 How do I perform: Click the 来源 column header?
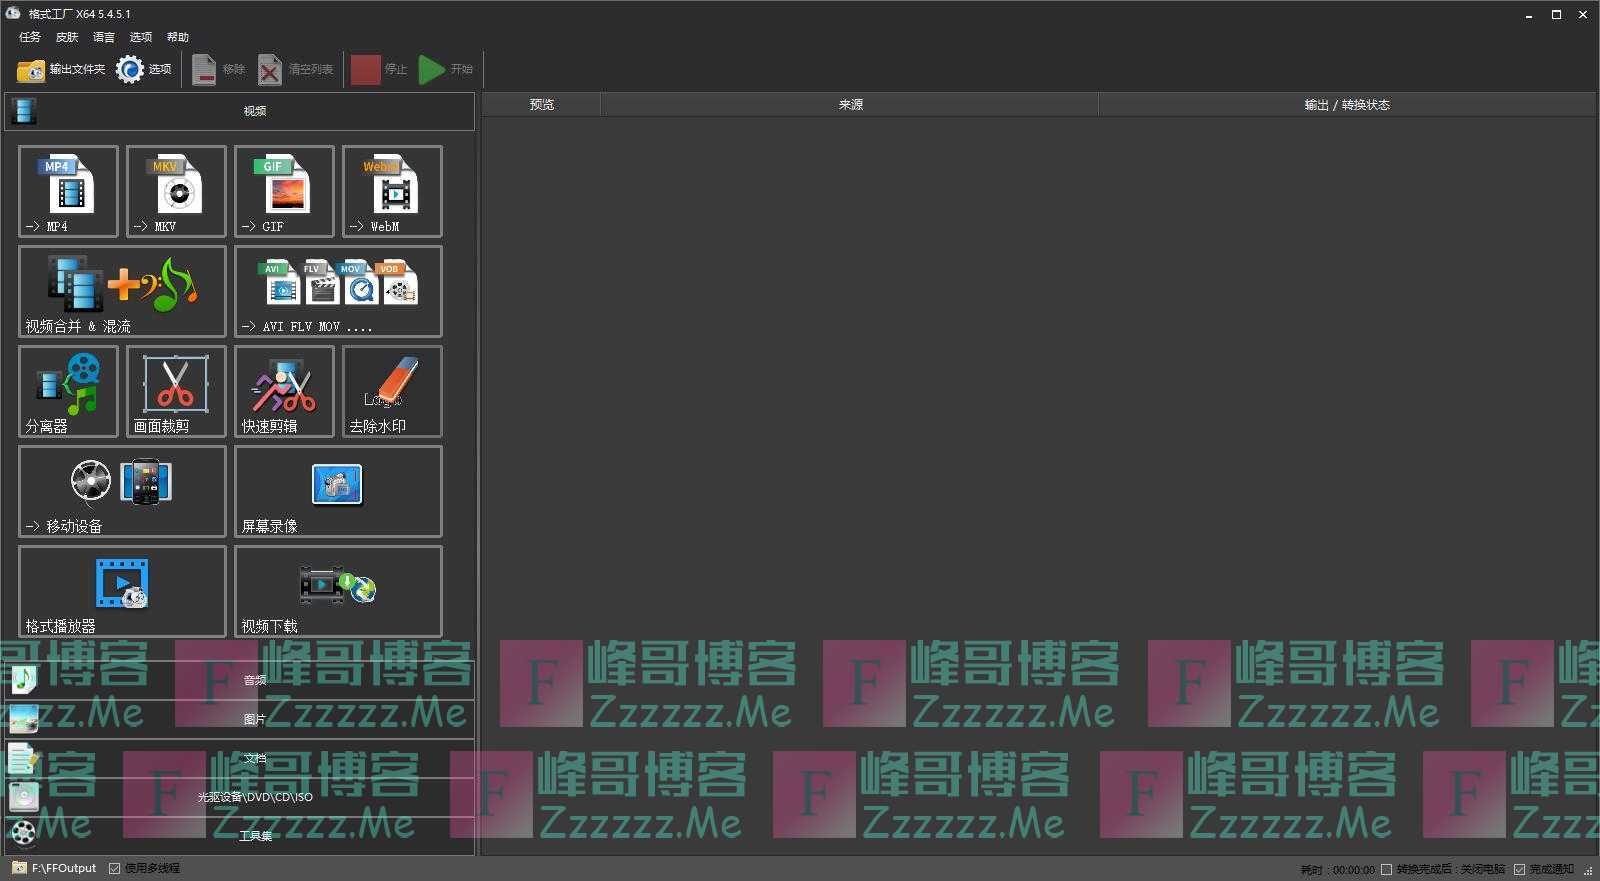pyautogui.click(x=850, y=105)
